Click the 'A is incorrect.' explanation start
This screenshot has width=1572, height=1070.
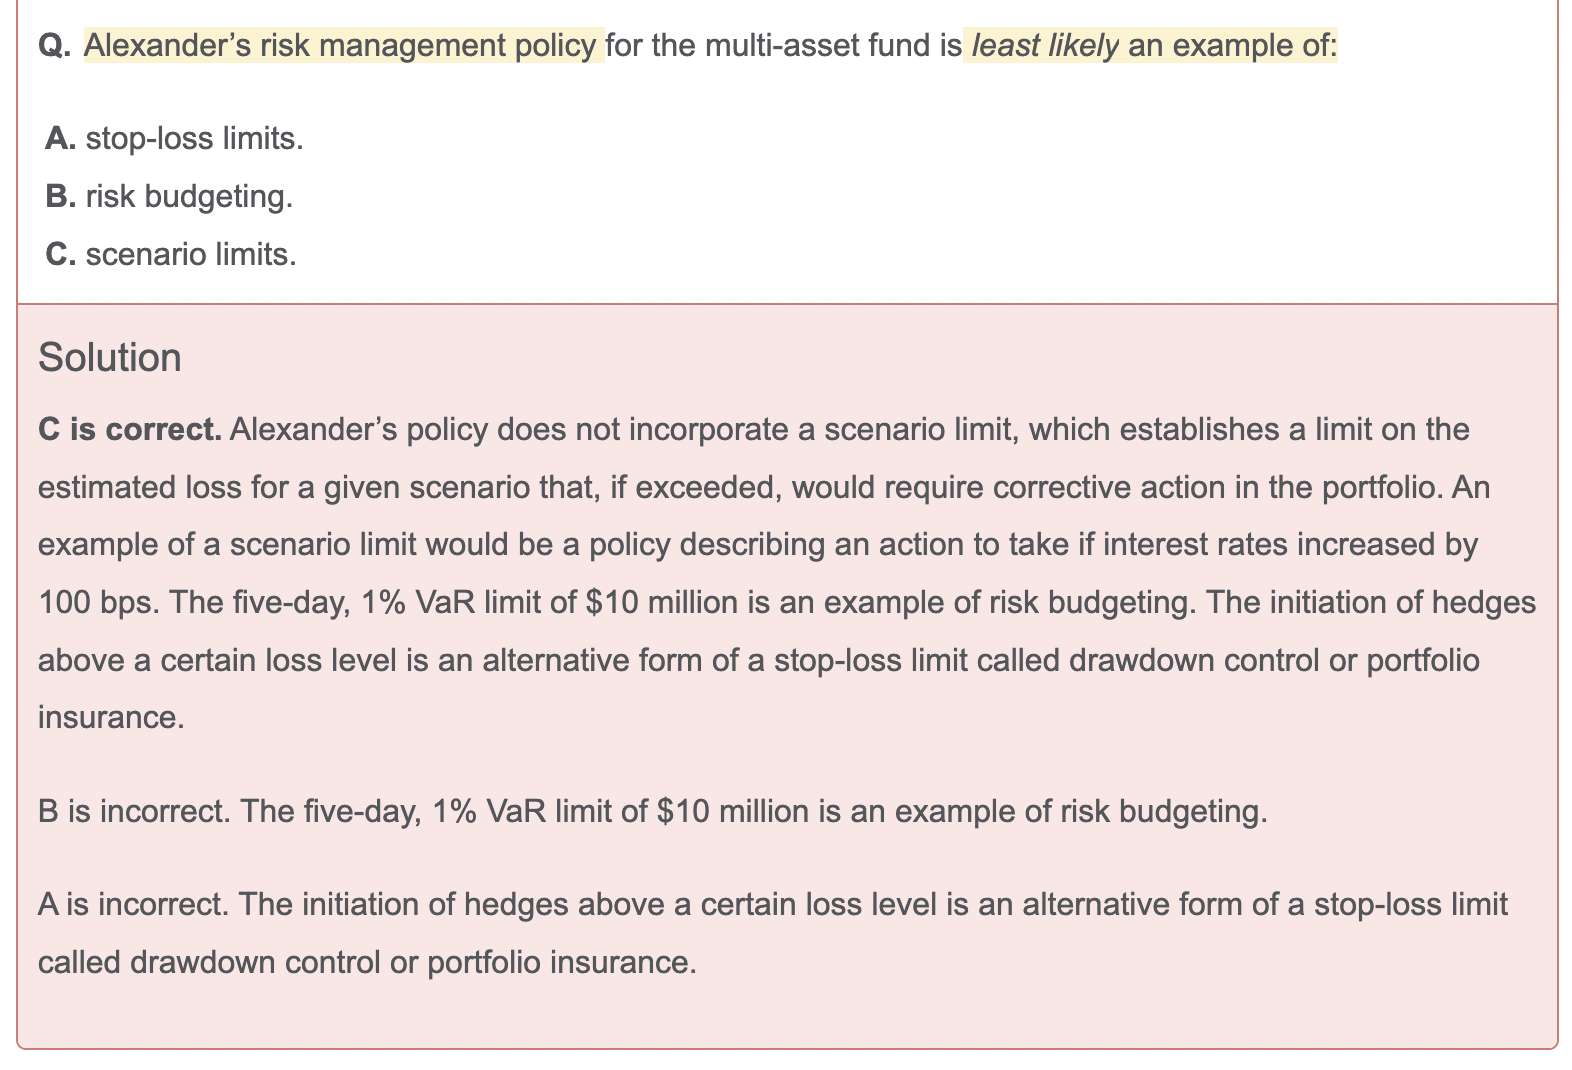(135, 904)
